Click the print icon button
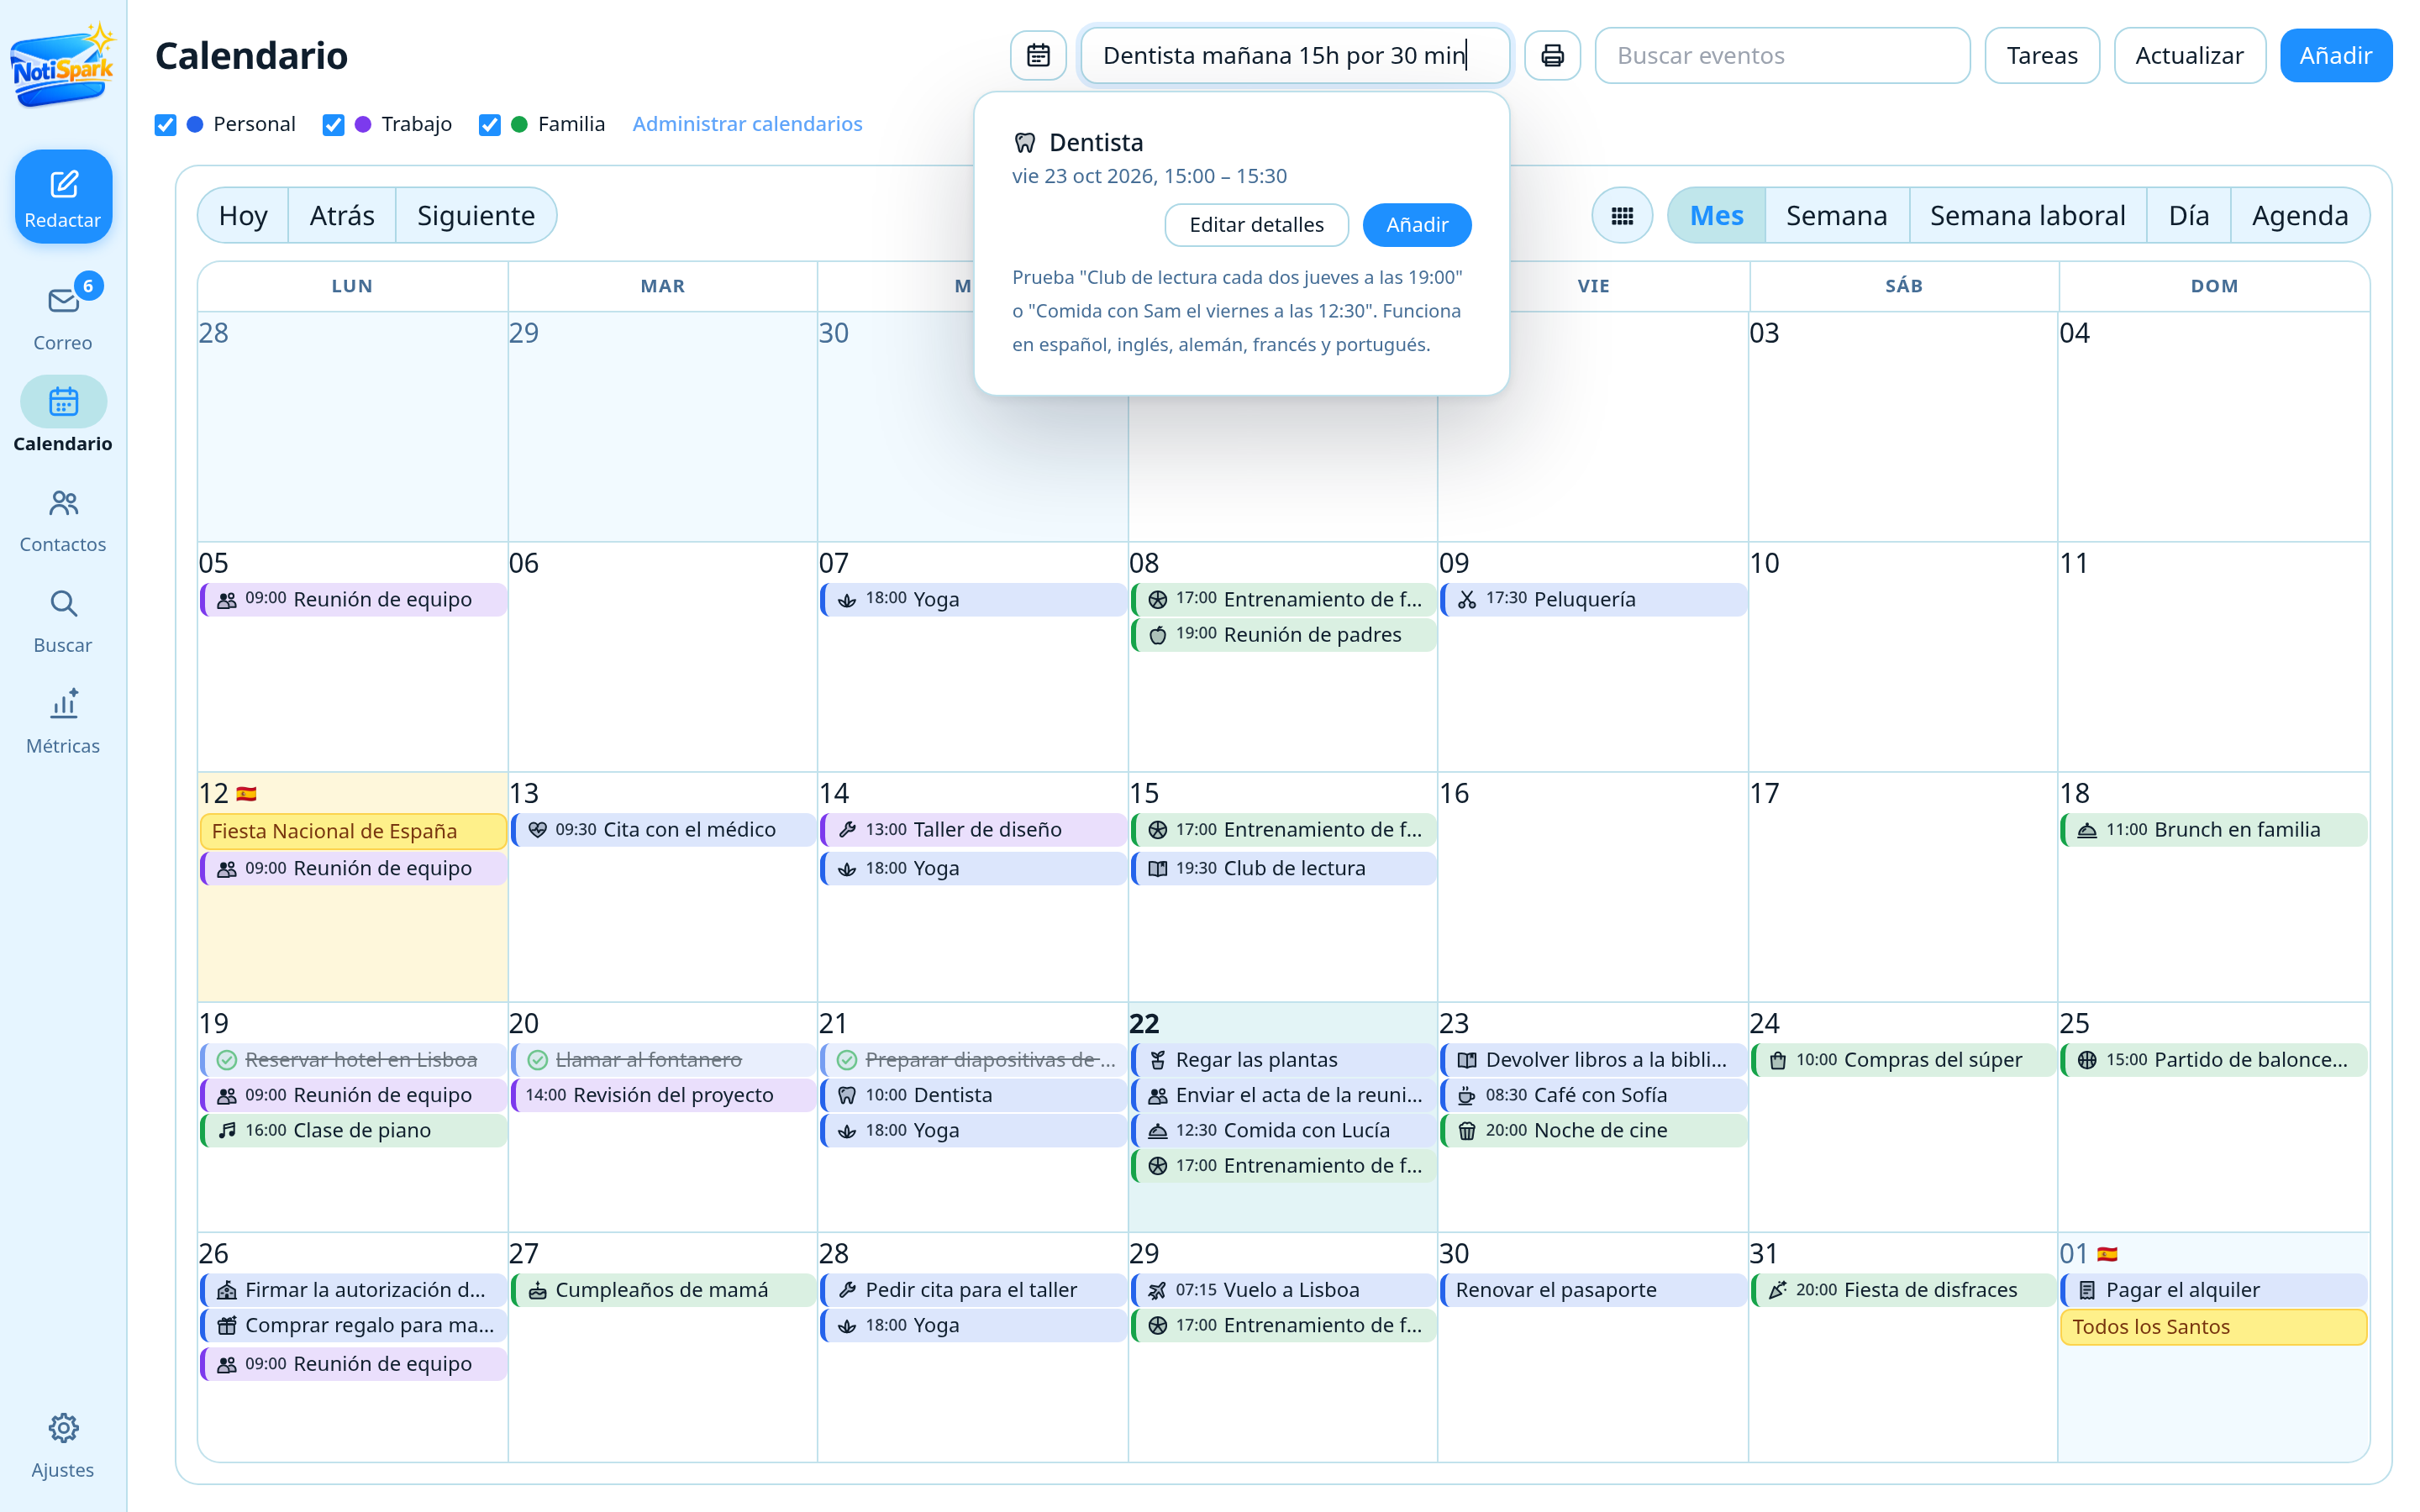This screenshot has width=2420, height=1512. tap(1552, 55)
